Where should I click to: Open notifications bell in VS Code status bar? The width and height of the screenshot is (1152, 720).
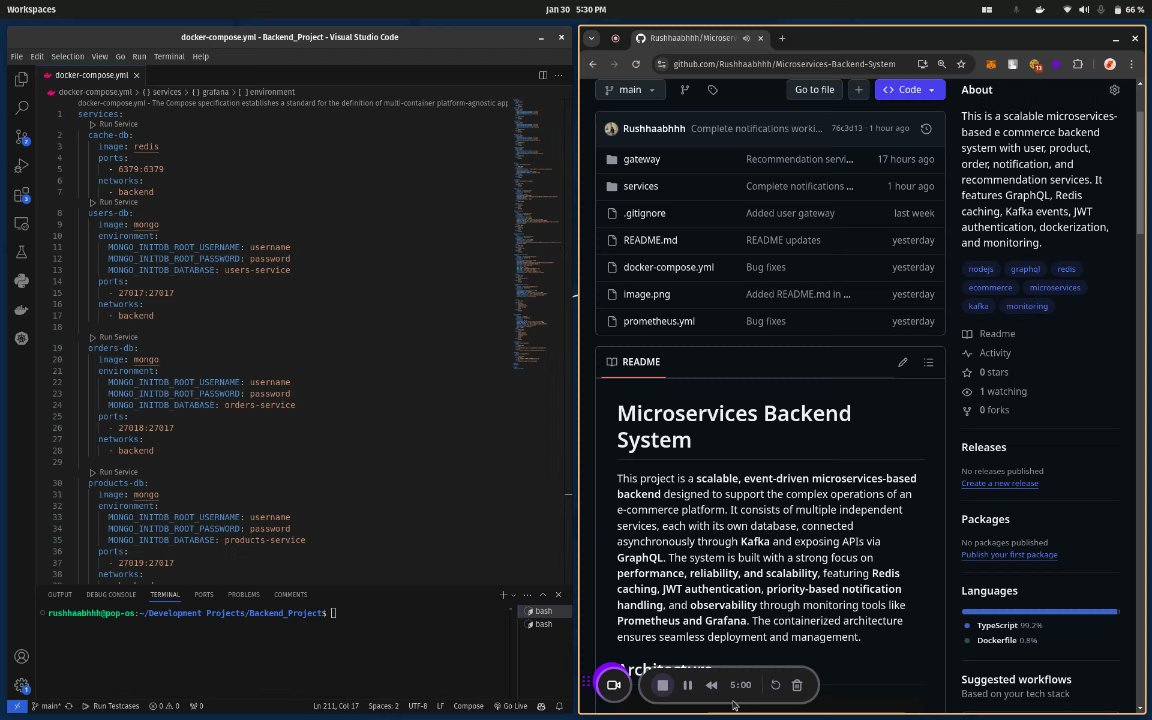pos(559,706)
